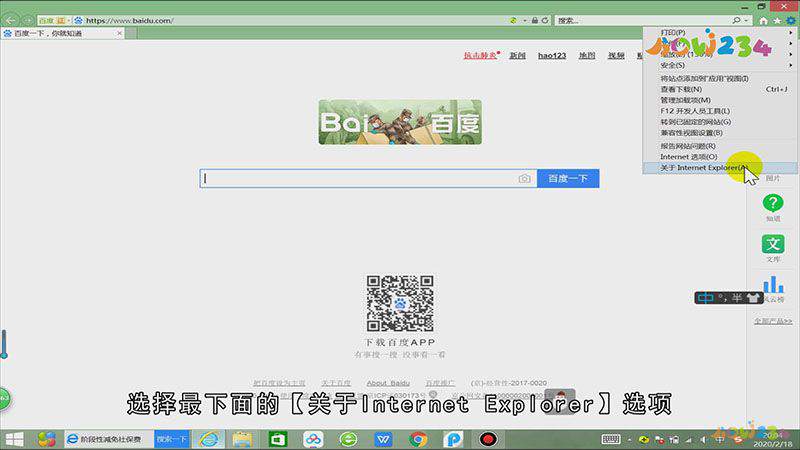Select 关于 Internet Explorer(A) menu item
This screenshot has width=800, height=450.
(x=720, y=168)
